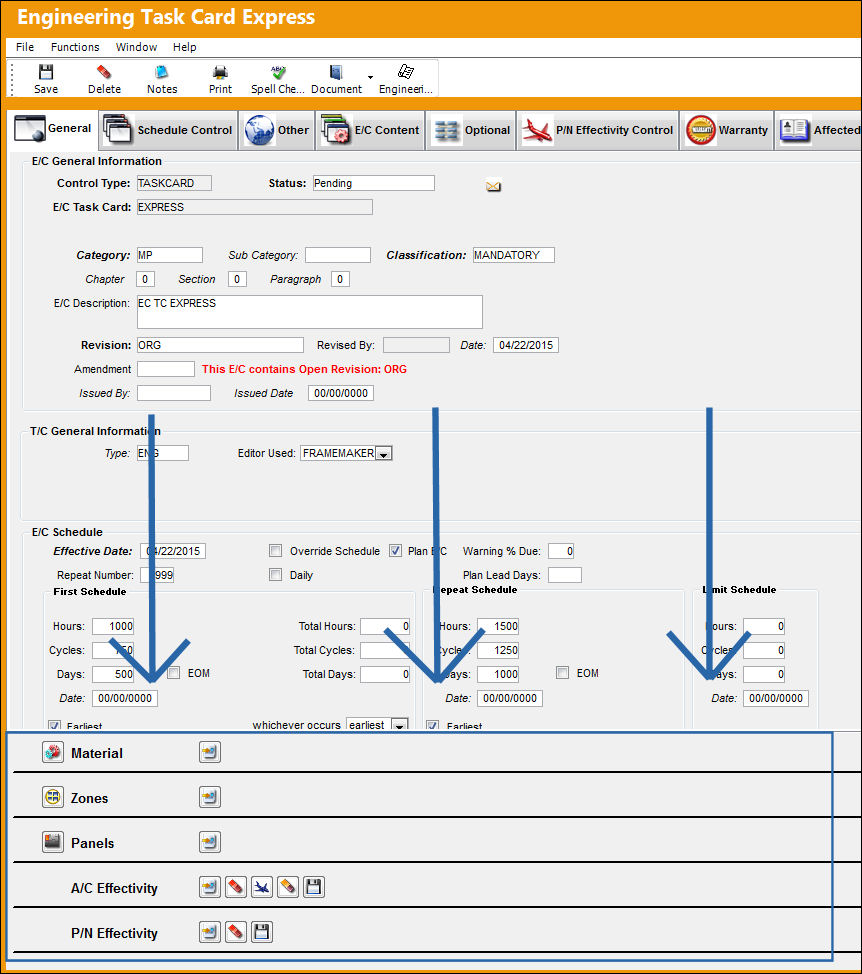Click the Repeat Schedule Hours field showing 1500
862x974 pixels.
pyautogui.click(x=498, y=626)
